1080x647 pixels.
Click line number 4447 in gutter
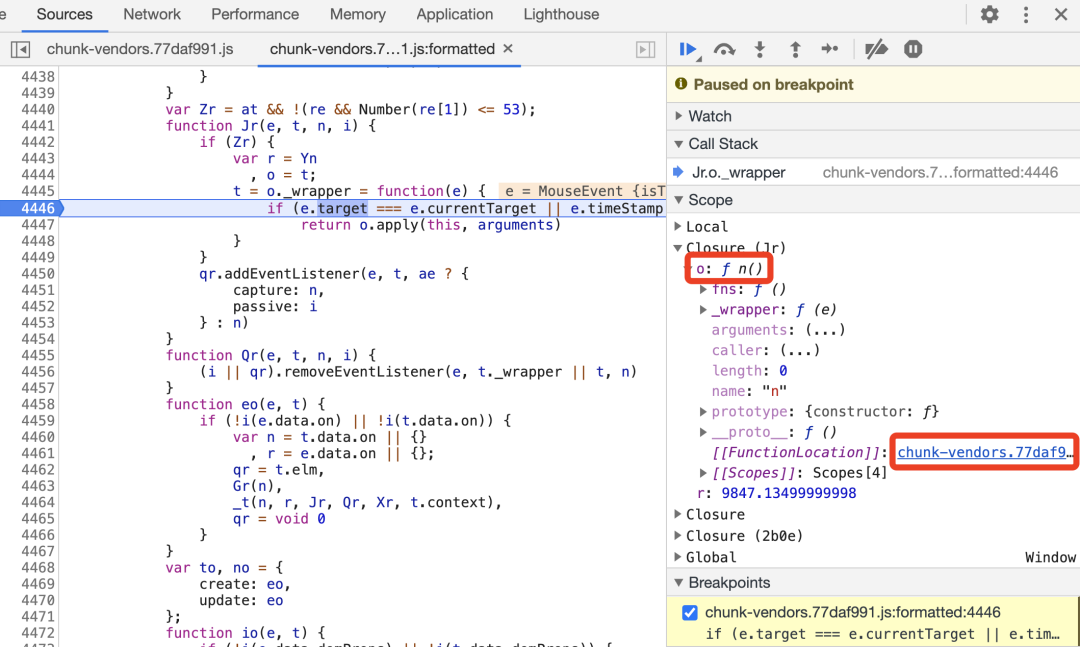38,225
